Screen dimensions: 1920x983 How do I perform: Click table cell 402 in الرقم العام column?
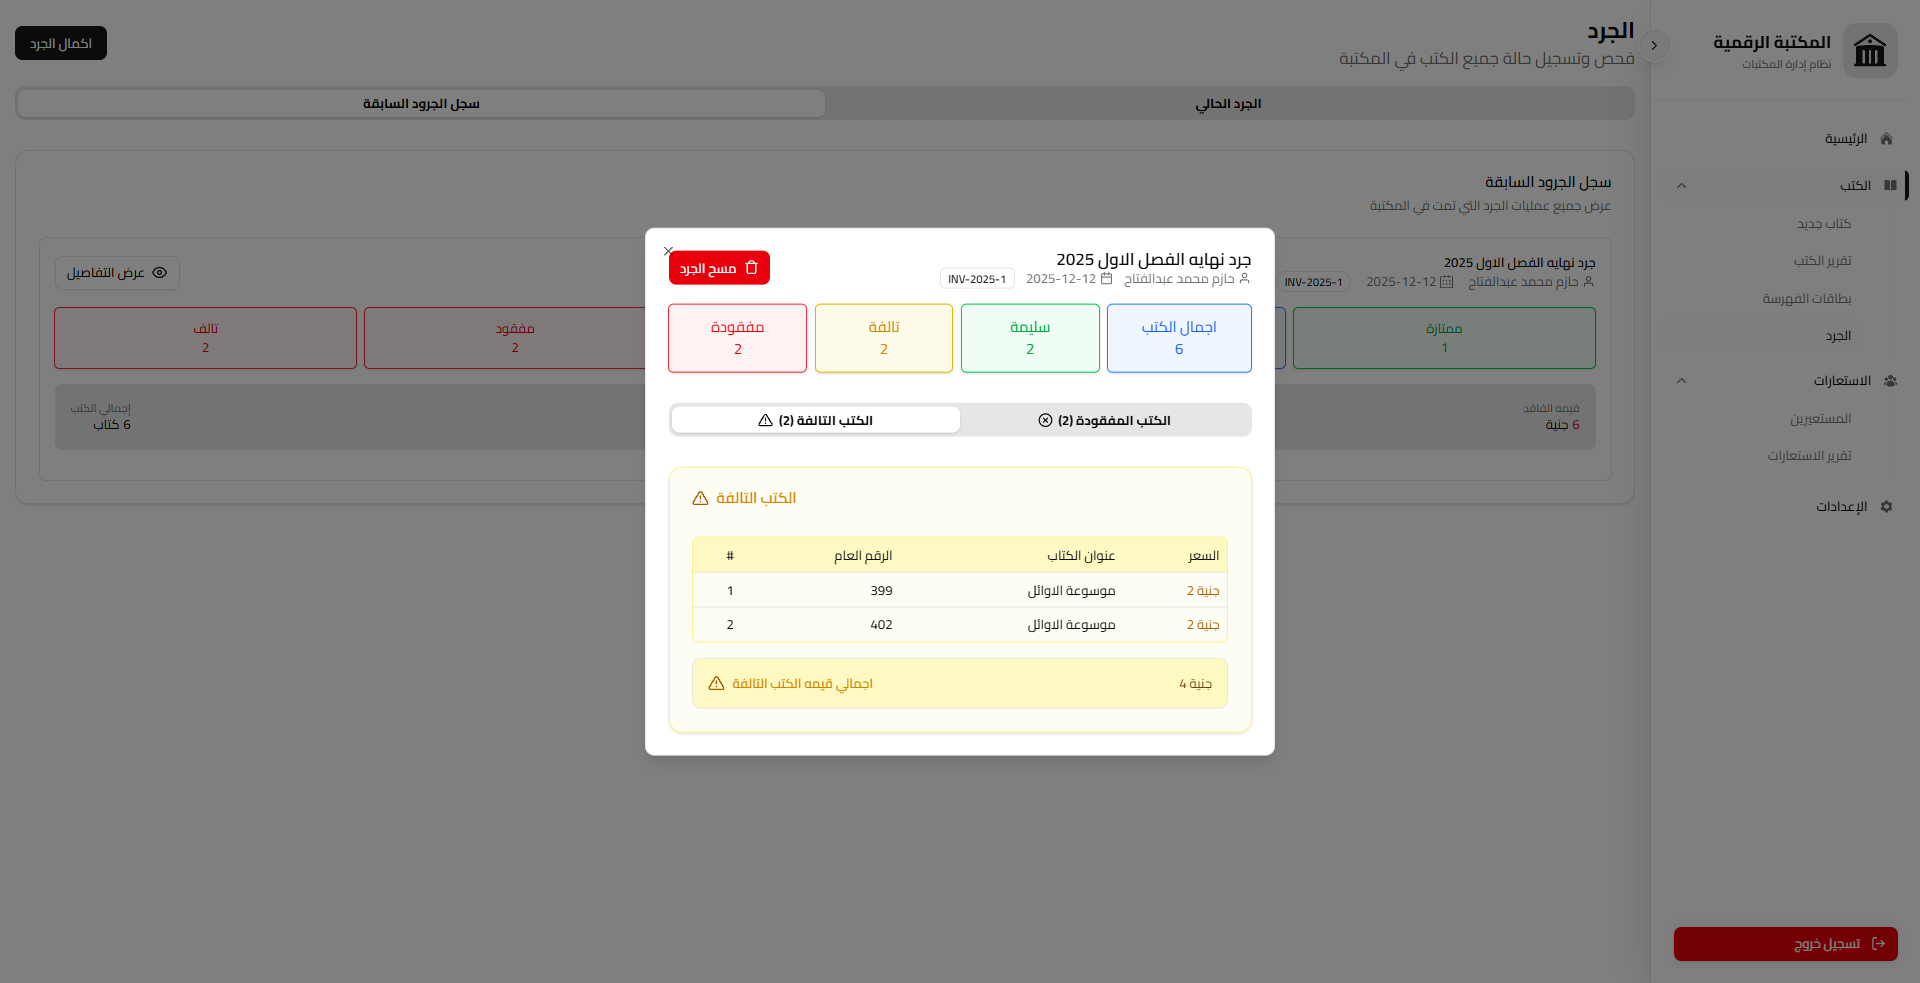881,625
